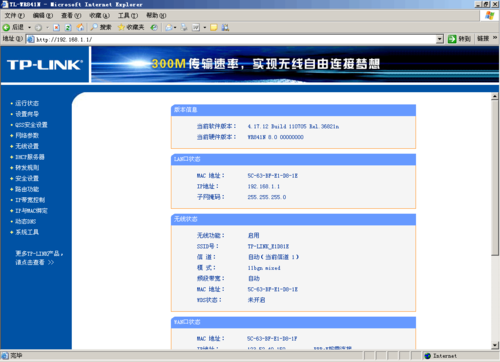This screenshot has width=500, height=362.
Task: Click the IE Stop loading icon
Action: 56,27
